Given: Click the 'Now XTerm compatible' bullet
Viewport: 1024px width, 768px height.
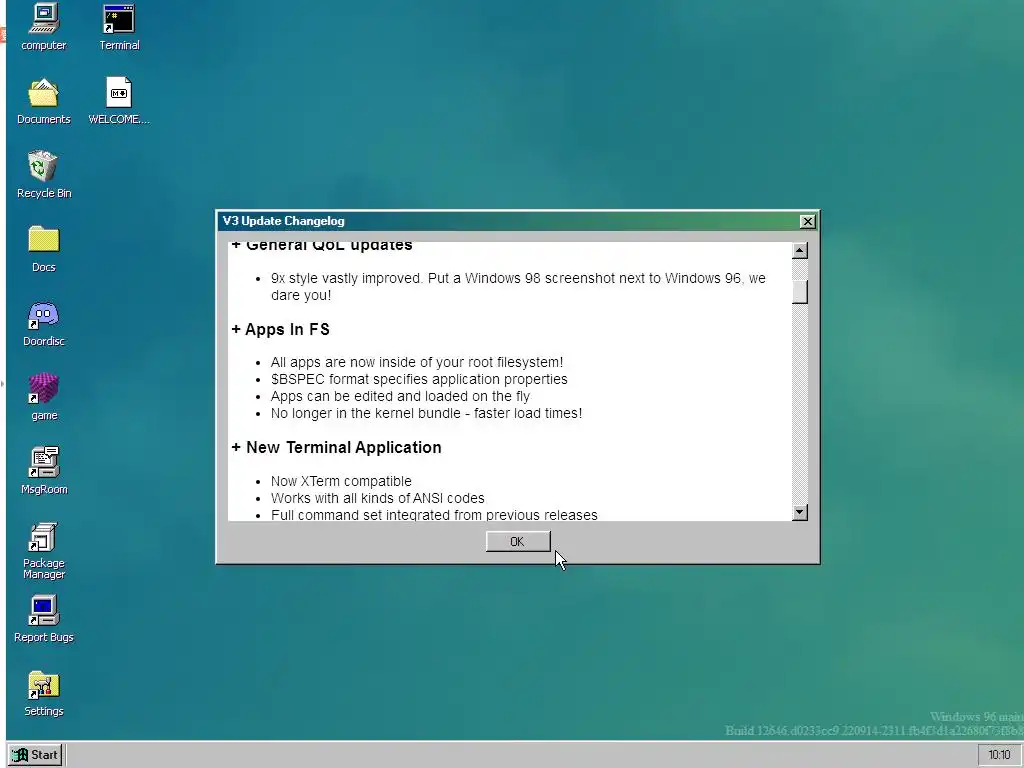Looking at the screenshot, I should (341, 481).
